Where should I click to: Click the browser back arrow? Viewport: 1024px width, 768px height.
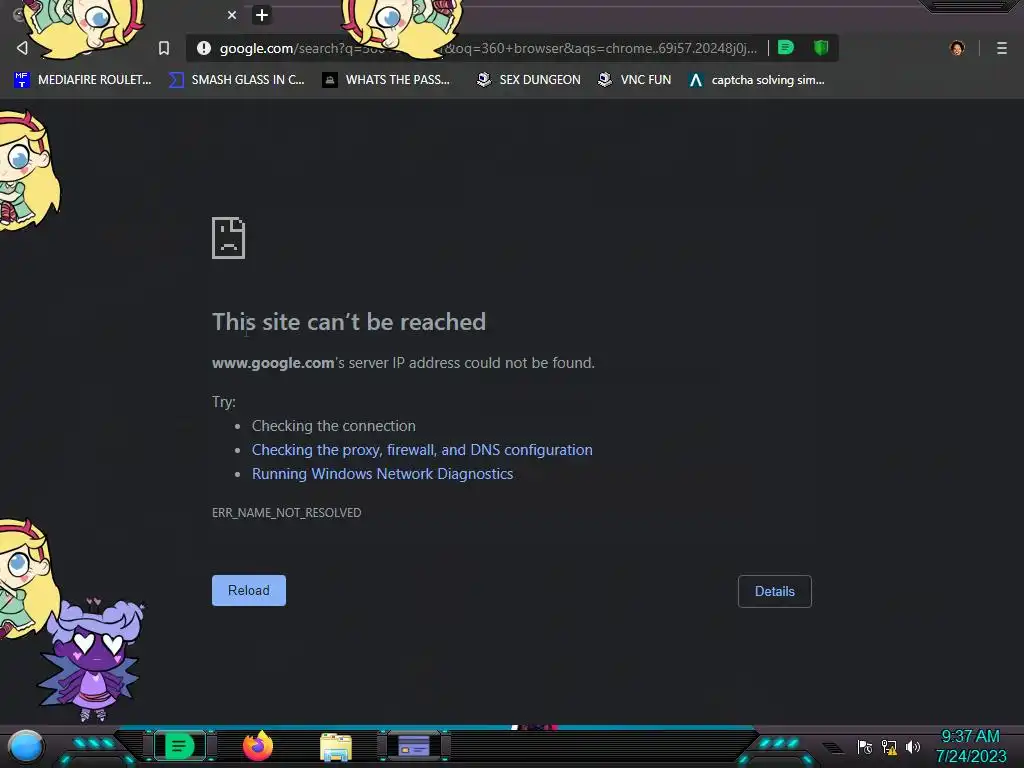click(22, 48)
